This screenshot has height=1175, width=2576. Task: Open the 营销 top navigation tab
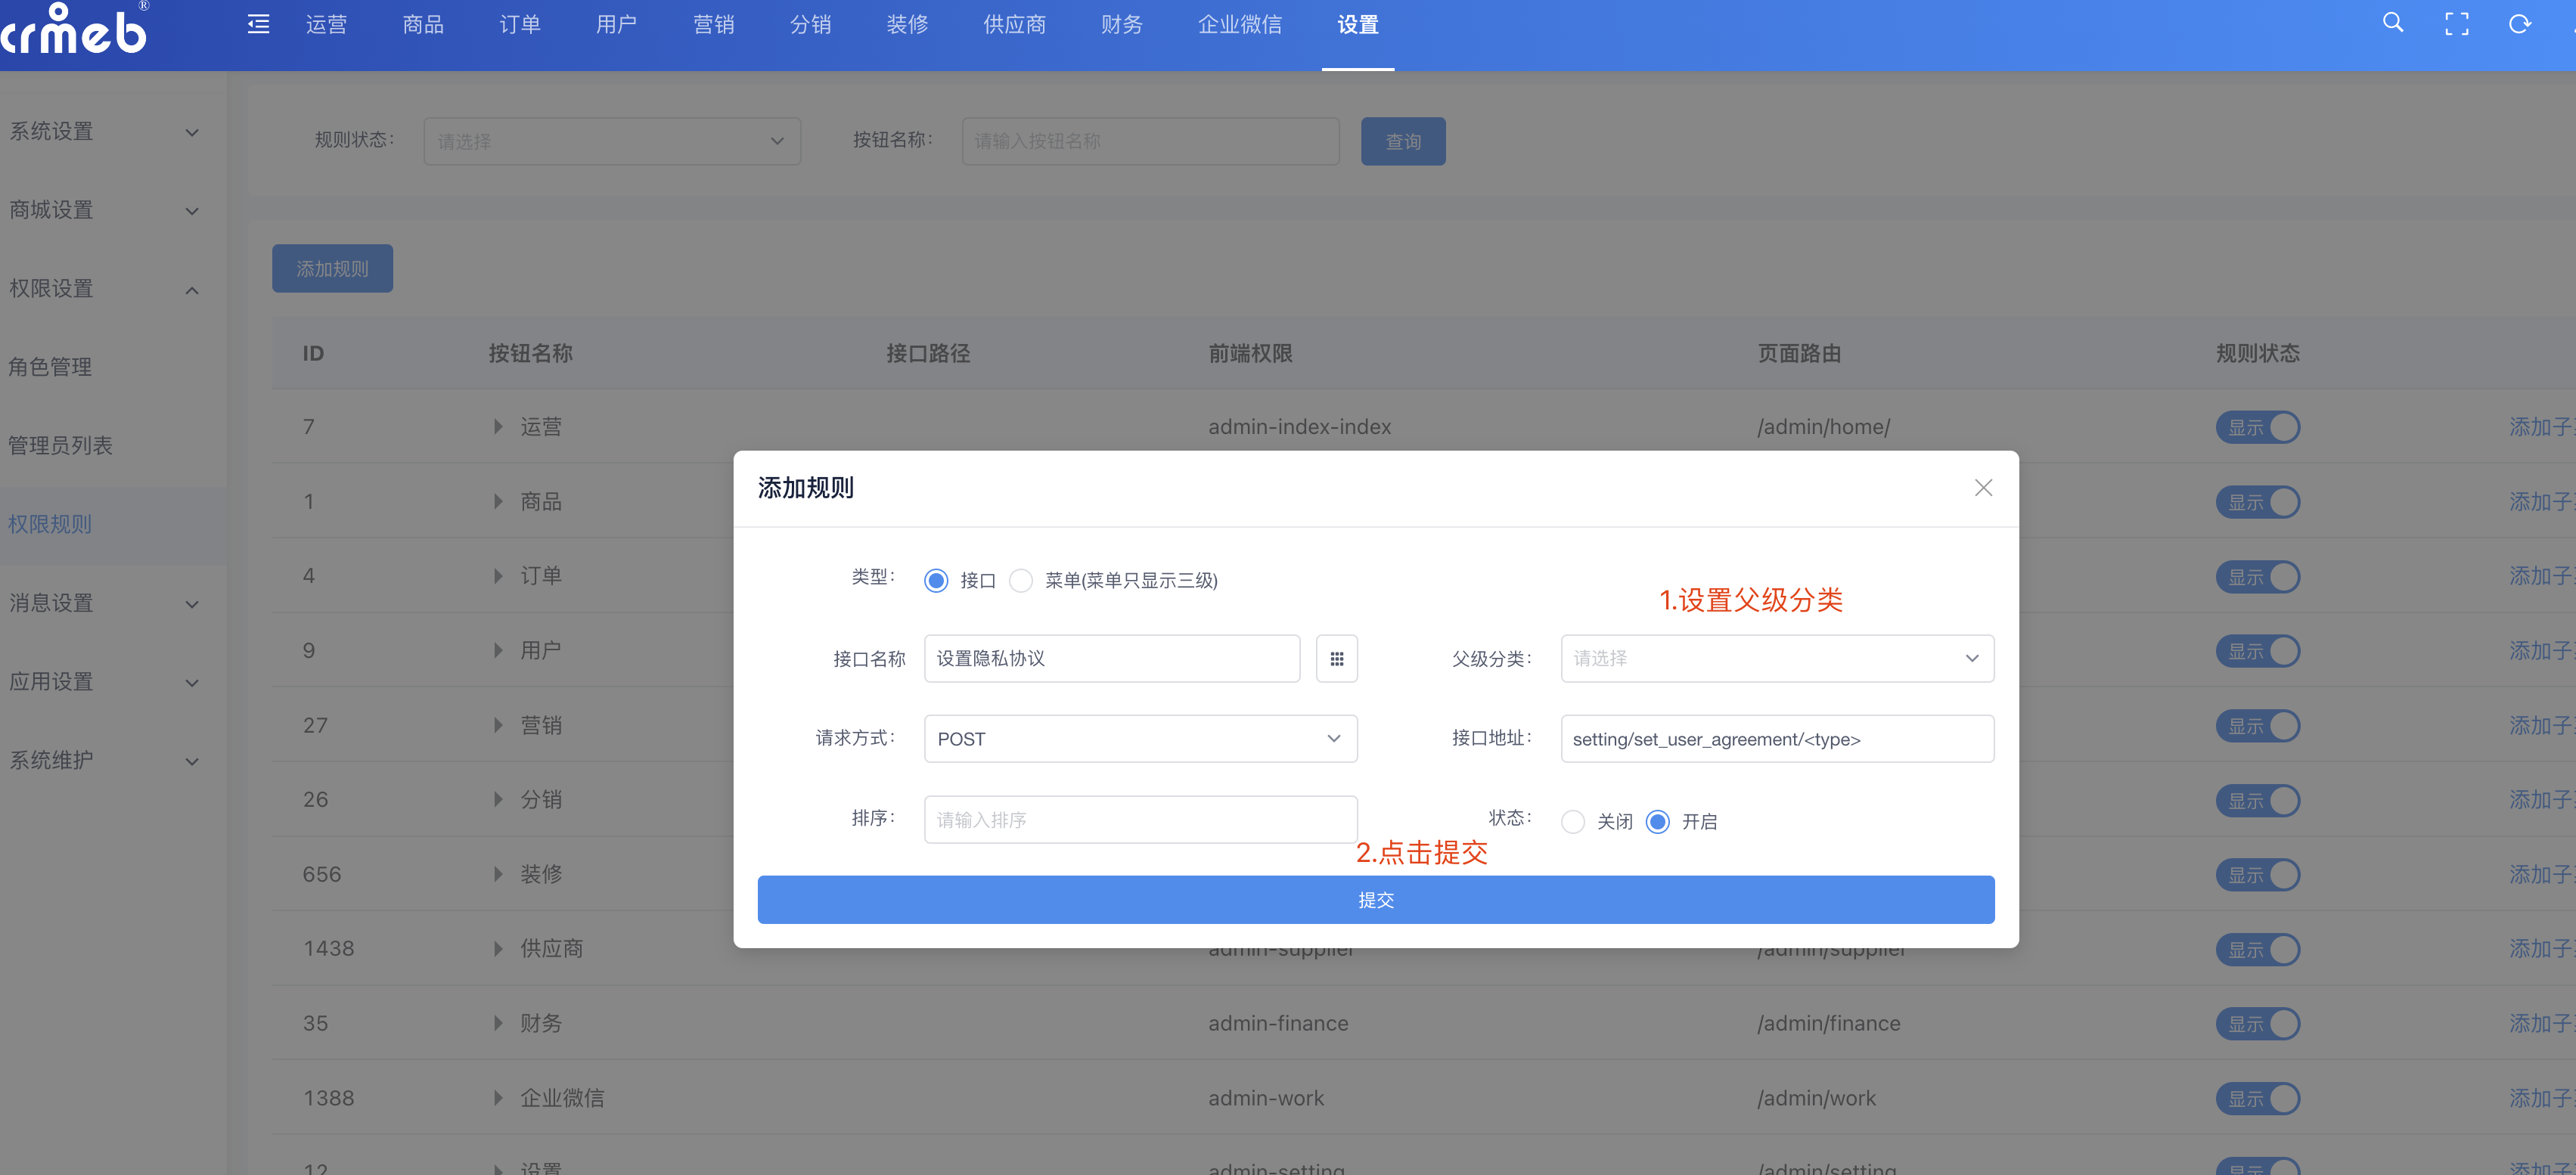click(713, 24)
